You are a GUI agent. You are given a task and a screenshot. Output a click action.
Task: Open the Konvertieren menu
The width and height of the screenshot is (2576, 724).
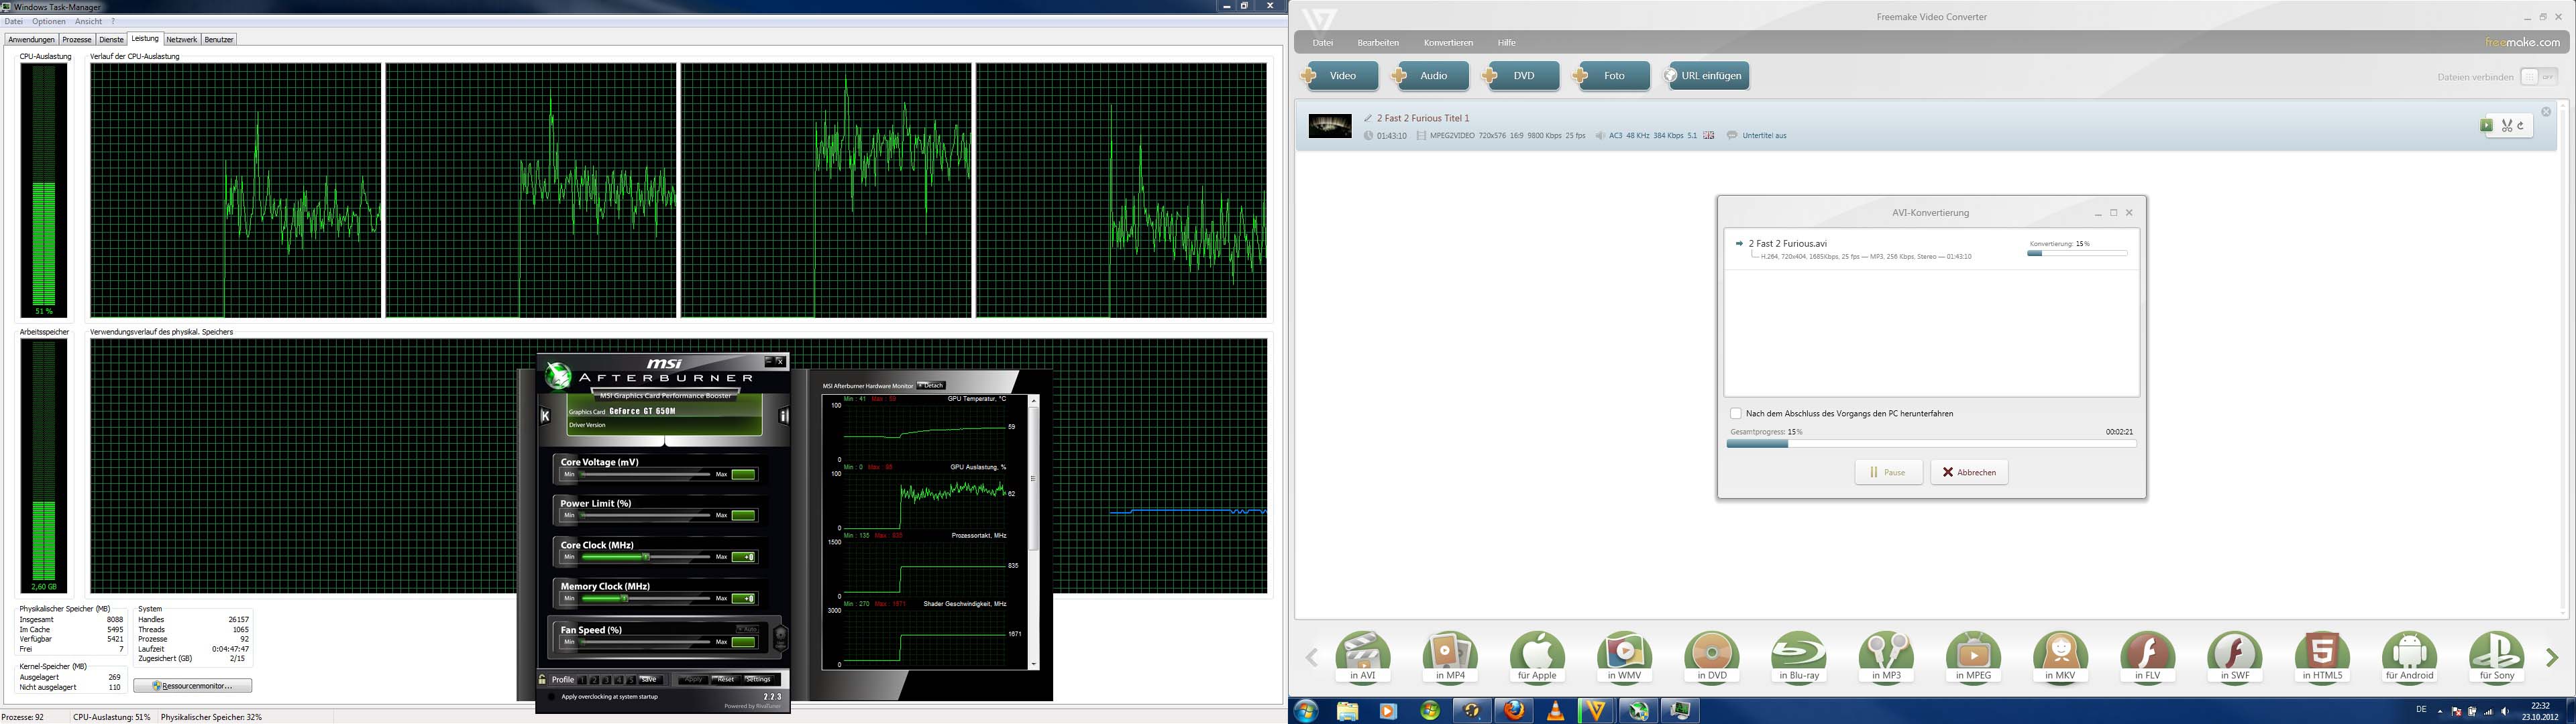tap(1448, 43)
